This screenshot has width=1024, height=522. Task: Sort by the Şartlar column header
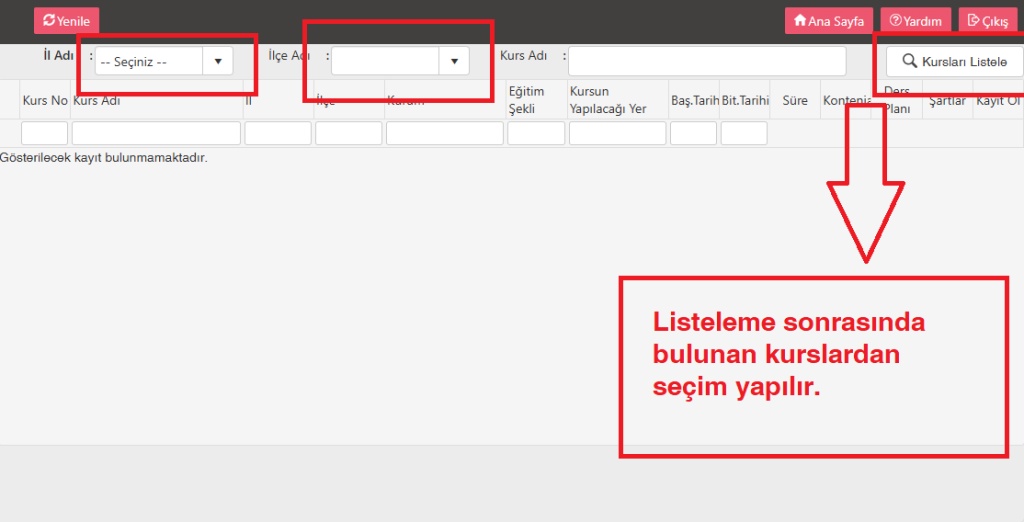click(x=947, y=101)
